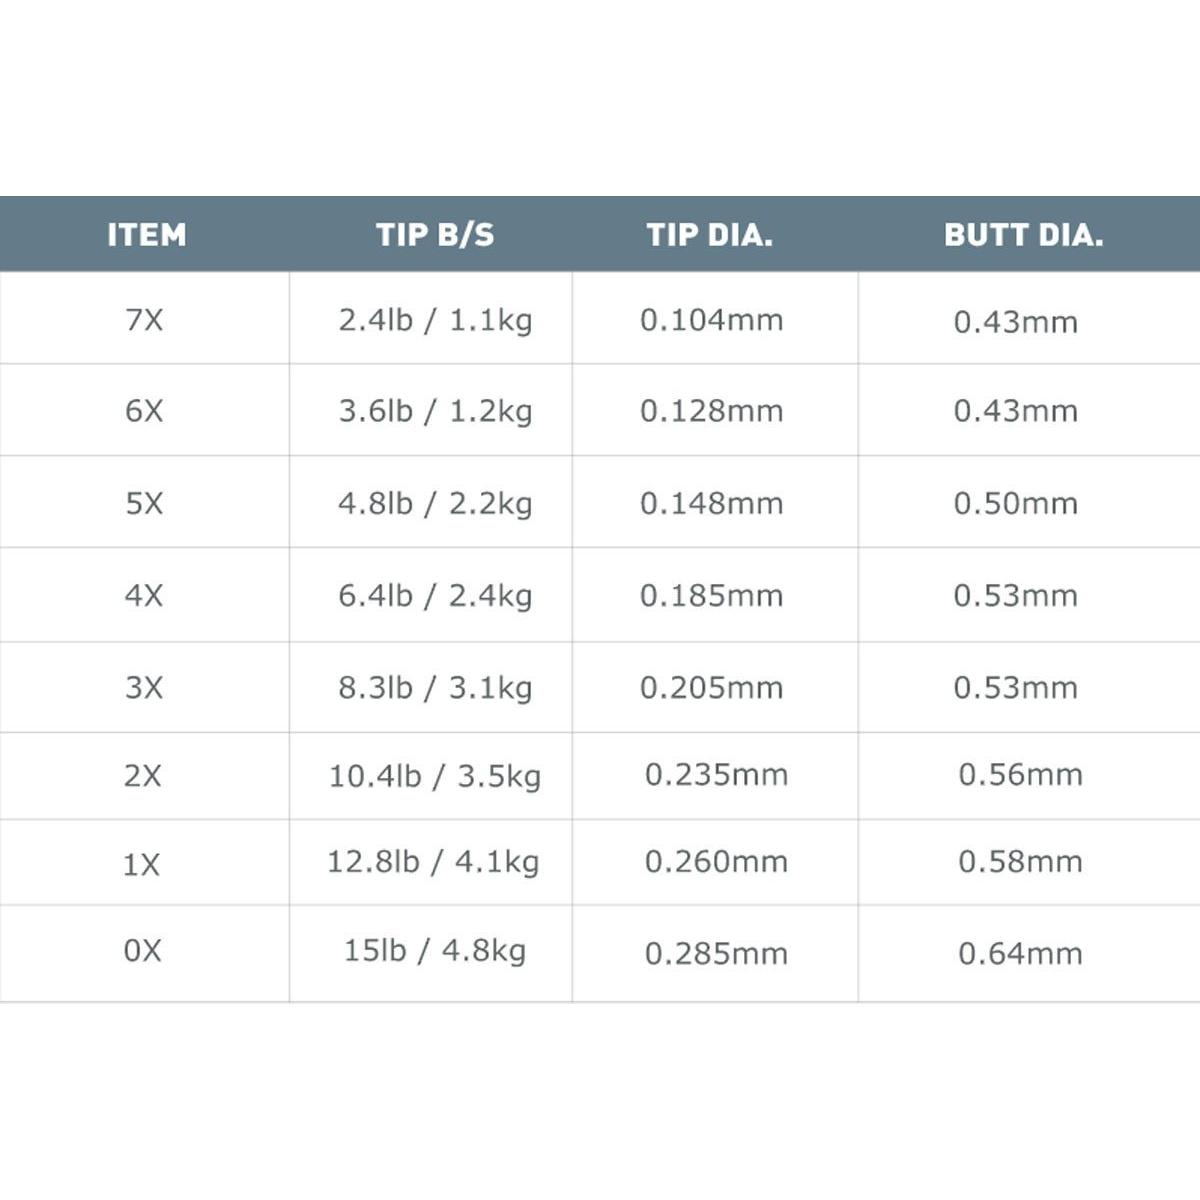
Task: Select the 2X item cell
Action: click(x=143, y=776)
